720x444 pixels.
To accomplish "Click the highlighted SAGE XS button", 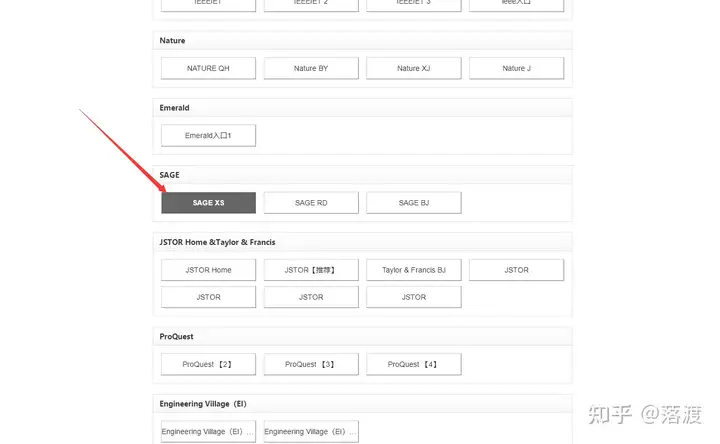I will pyautogui.click(x=208, y=202).
